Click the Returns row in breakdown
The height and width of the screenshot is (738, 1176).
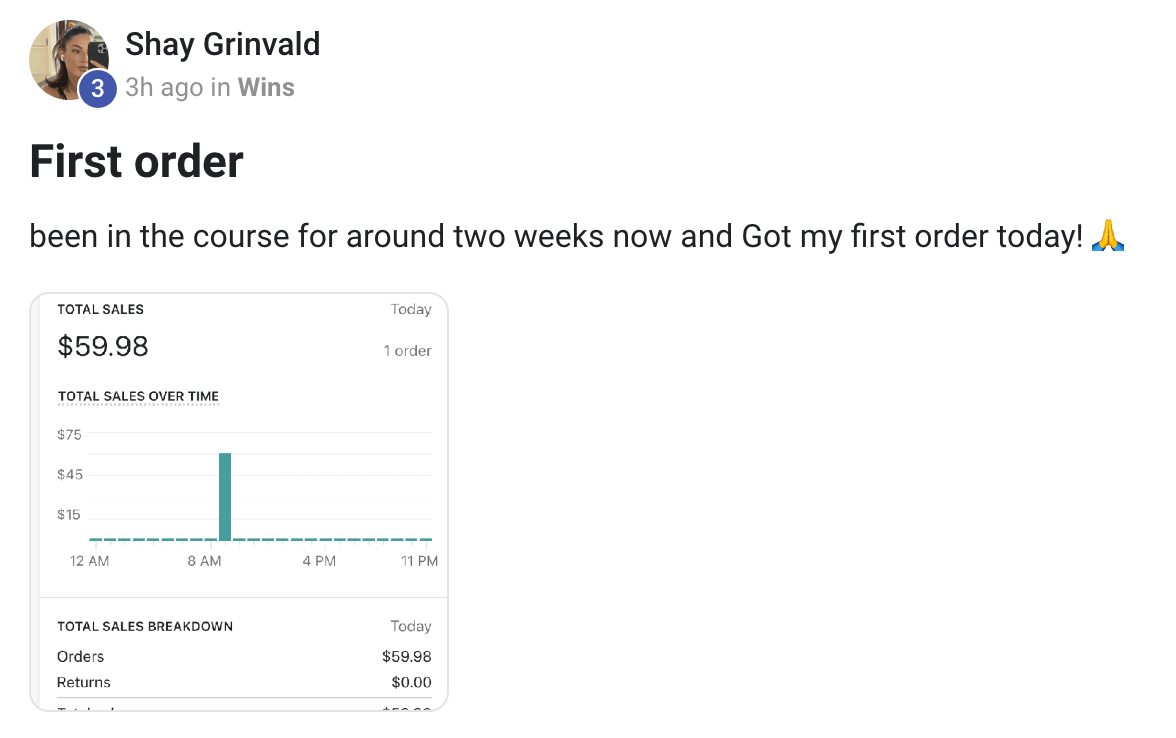244,682
